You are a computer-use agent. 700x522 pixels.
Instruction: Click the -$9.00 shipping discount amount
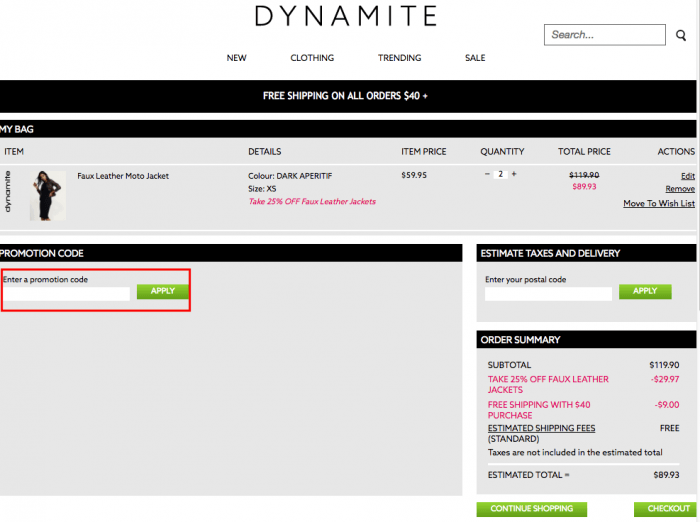[x=667, y=405]
